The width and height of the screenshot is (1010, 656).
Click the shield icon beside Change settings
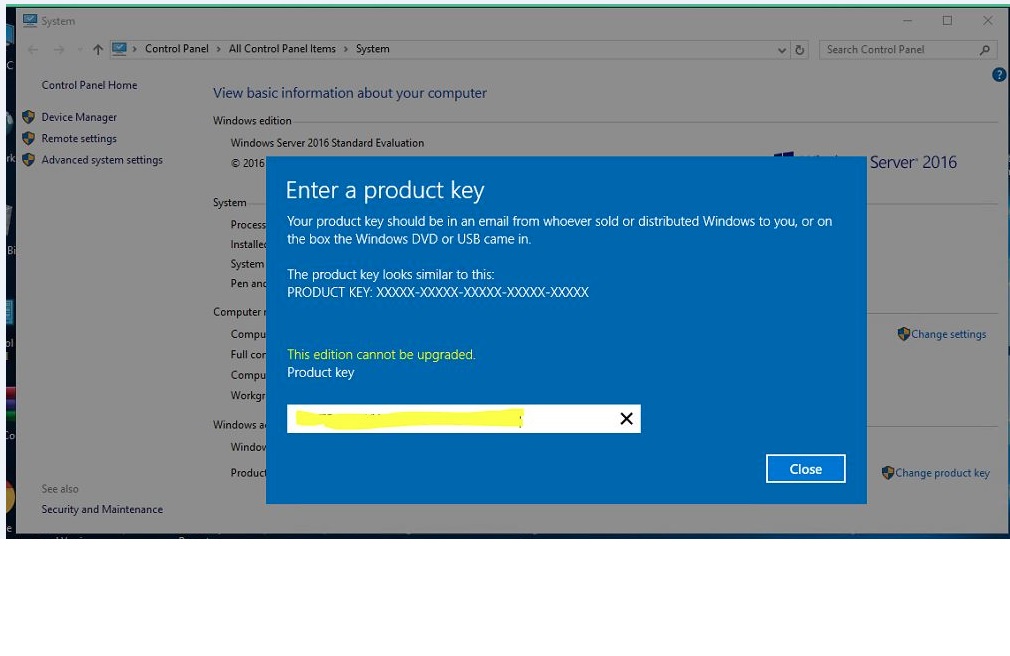tap(904, 334)
